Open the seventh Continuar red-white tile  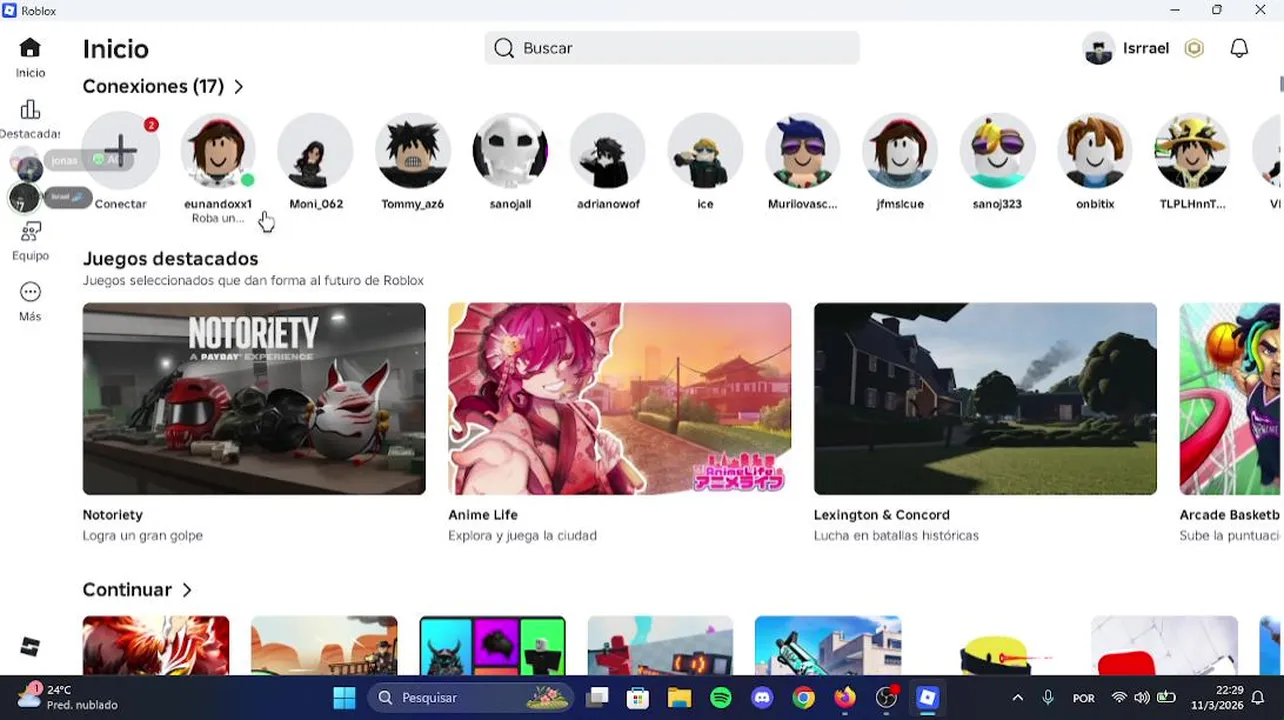coord(1164,646)
